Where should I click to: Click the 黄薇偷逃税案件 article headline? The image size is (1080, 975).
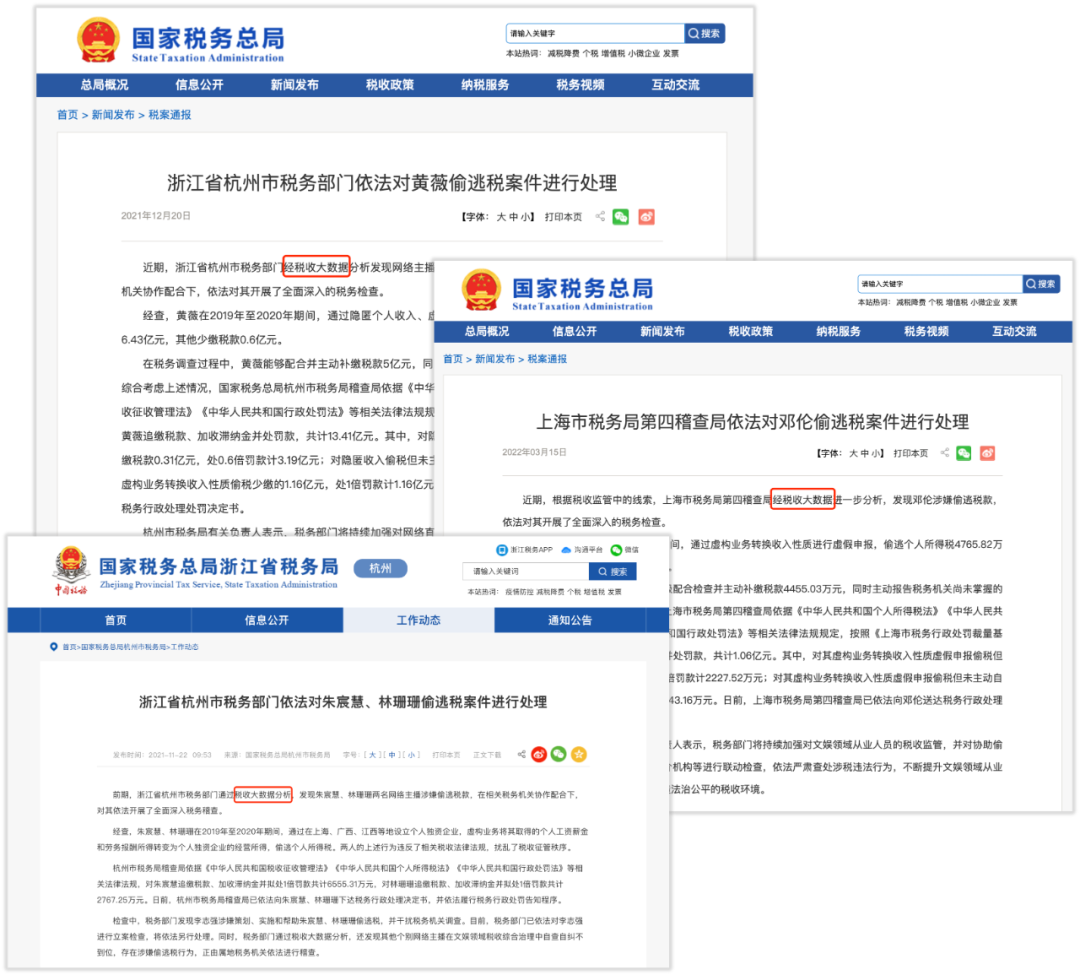point(392,183)
